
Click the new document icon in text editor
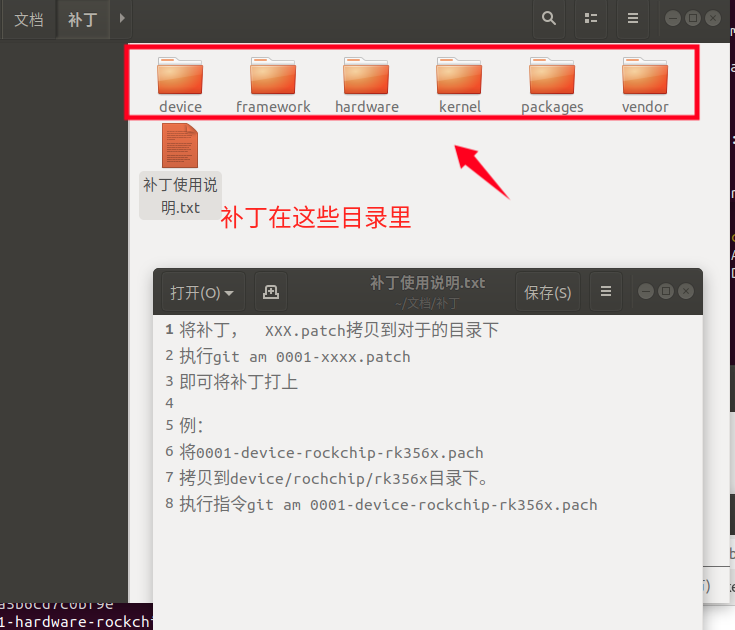[271, 292]
